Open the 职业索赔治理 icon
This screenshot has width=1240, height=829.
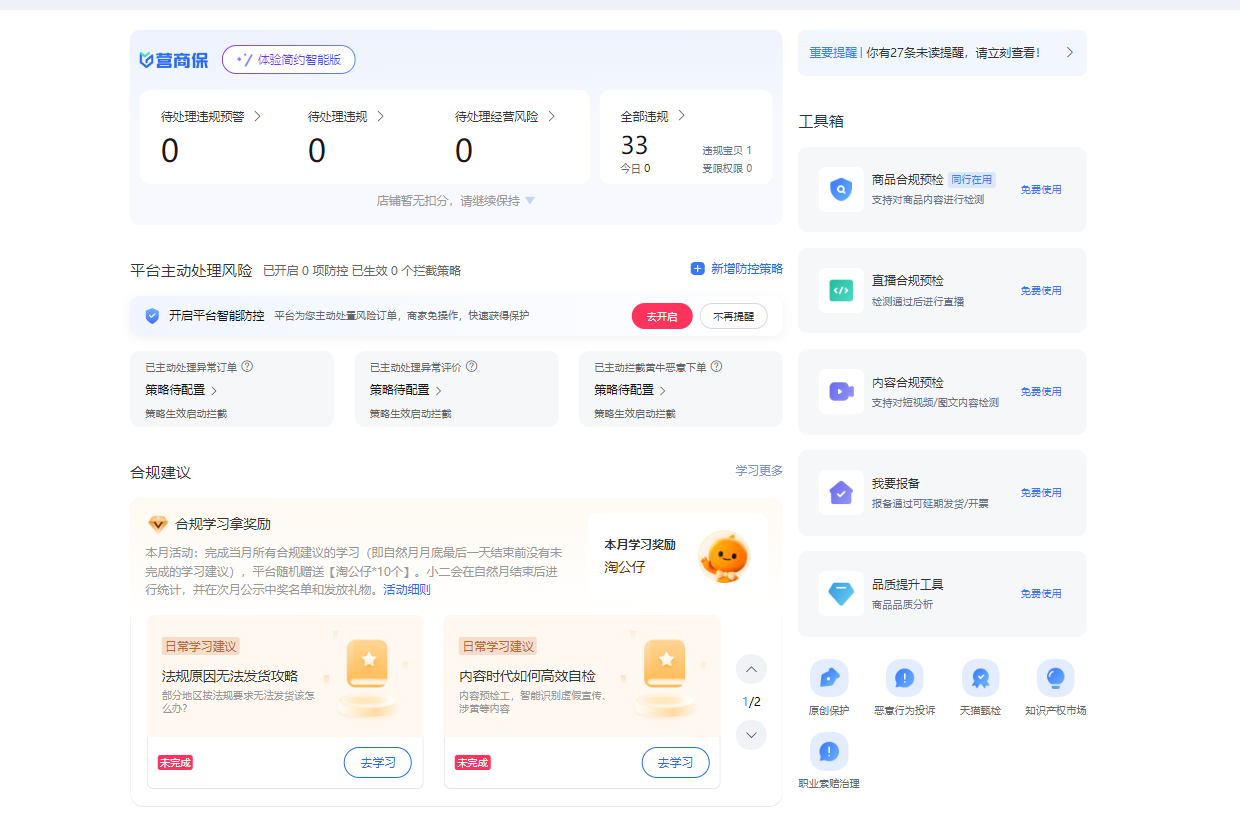(x=828, y=751)
